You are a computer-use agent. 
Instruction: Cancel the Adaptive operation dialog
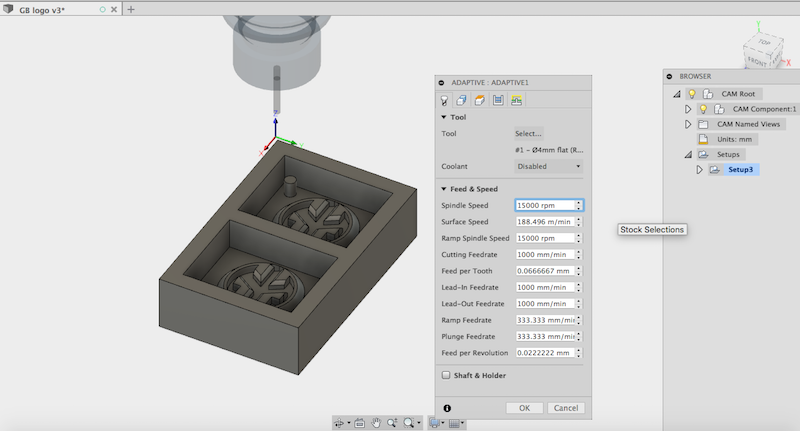coord(566,408)
